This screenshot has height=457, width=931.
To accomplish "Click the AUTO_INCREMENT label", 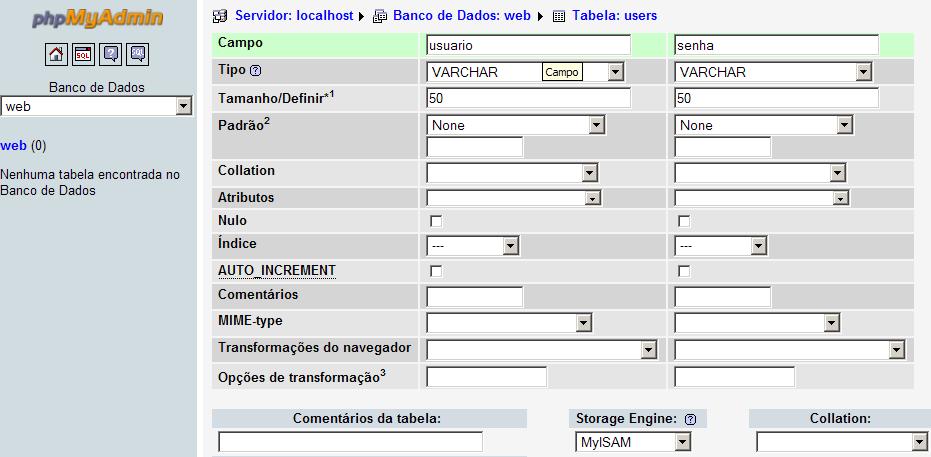I will 277,271.
